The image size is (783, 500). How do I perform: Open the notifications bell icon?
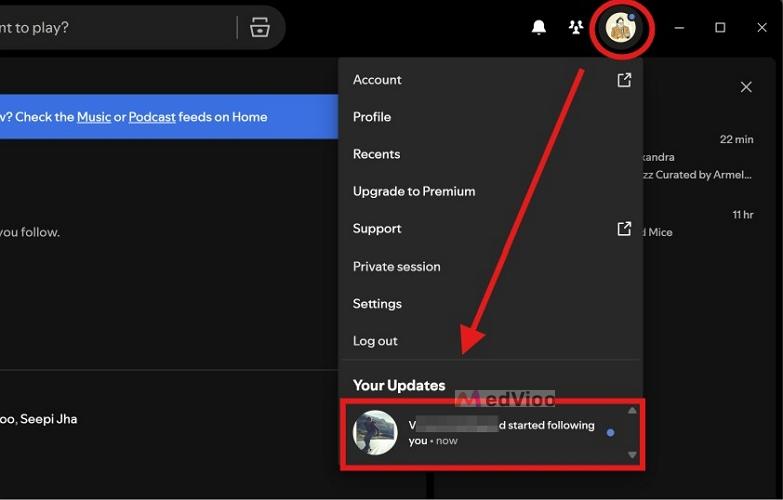tap(538, 27)
